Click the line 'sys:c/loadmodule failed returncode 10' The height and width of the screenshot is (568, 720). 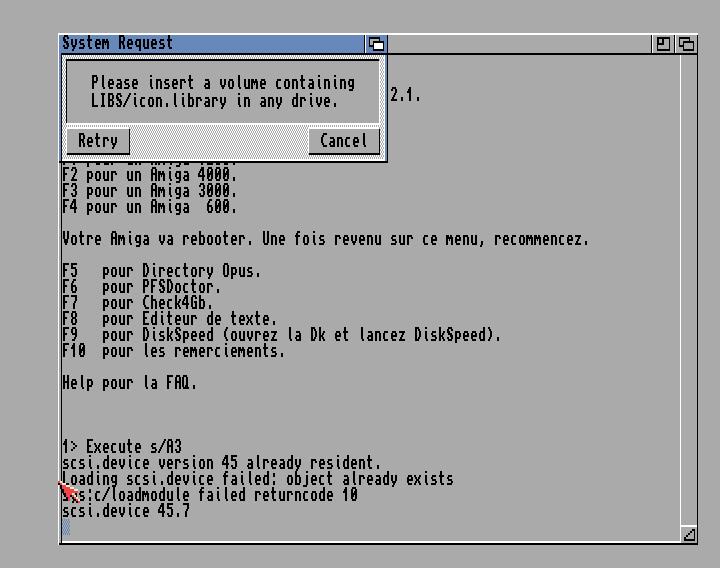click(x=210, y=495)
